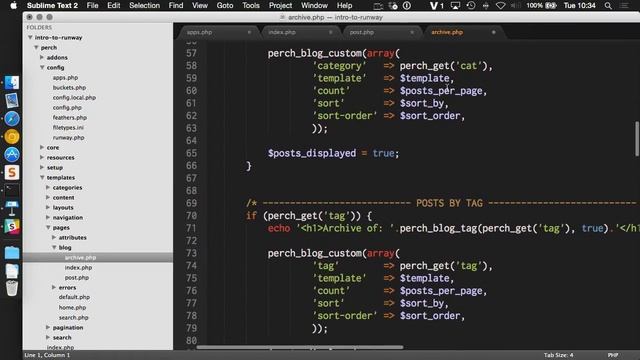Expand the layouts folder
This screenshot has height=360, width=640.
point(48,207)
